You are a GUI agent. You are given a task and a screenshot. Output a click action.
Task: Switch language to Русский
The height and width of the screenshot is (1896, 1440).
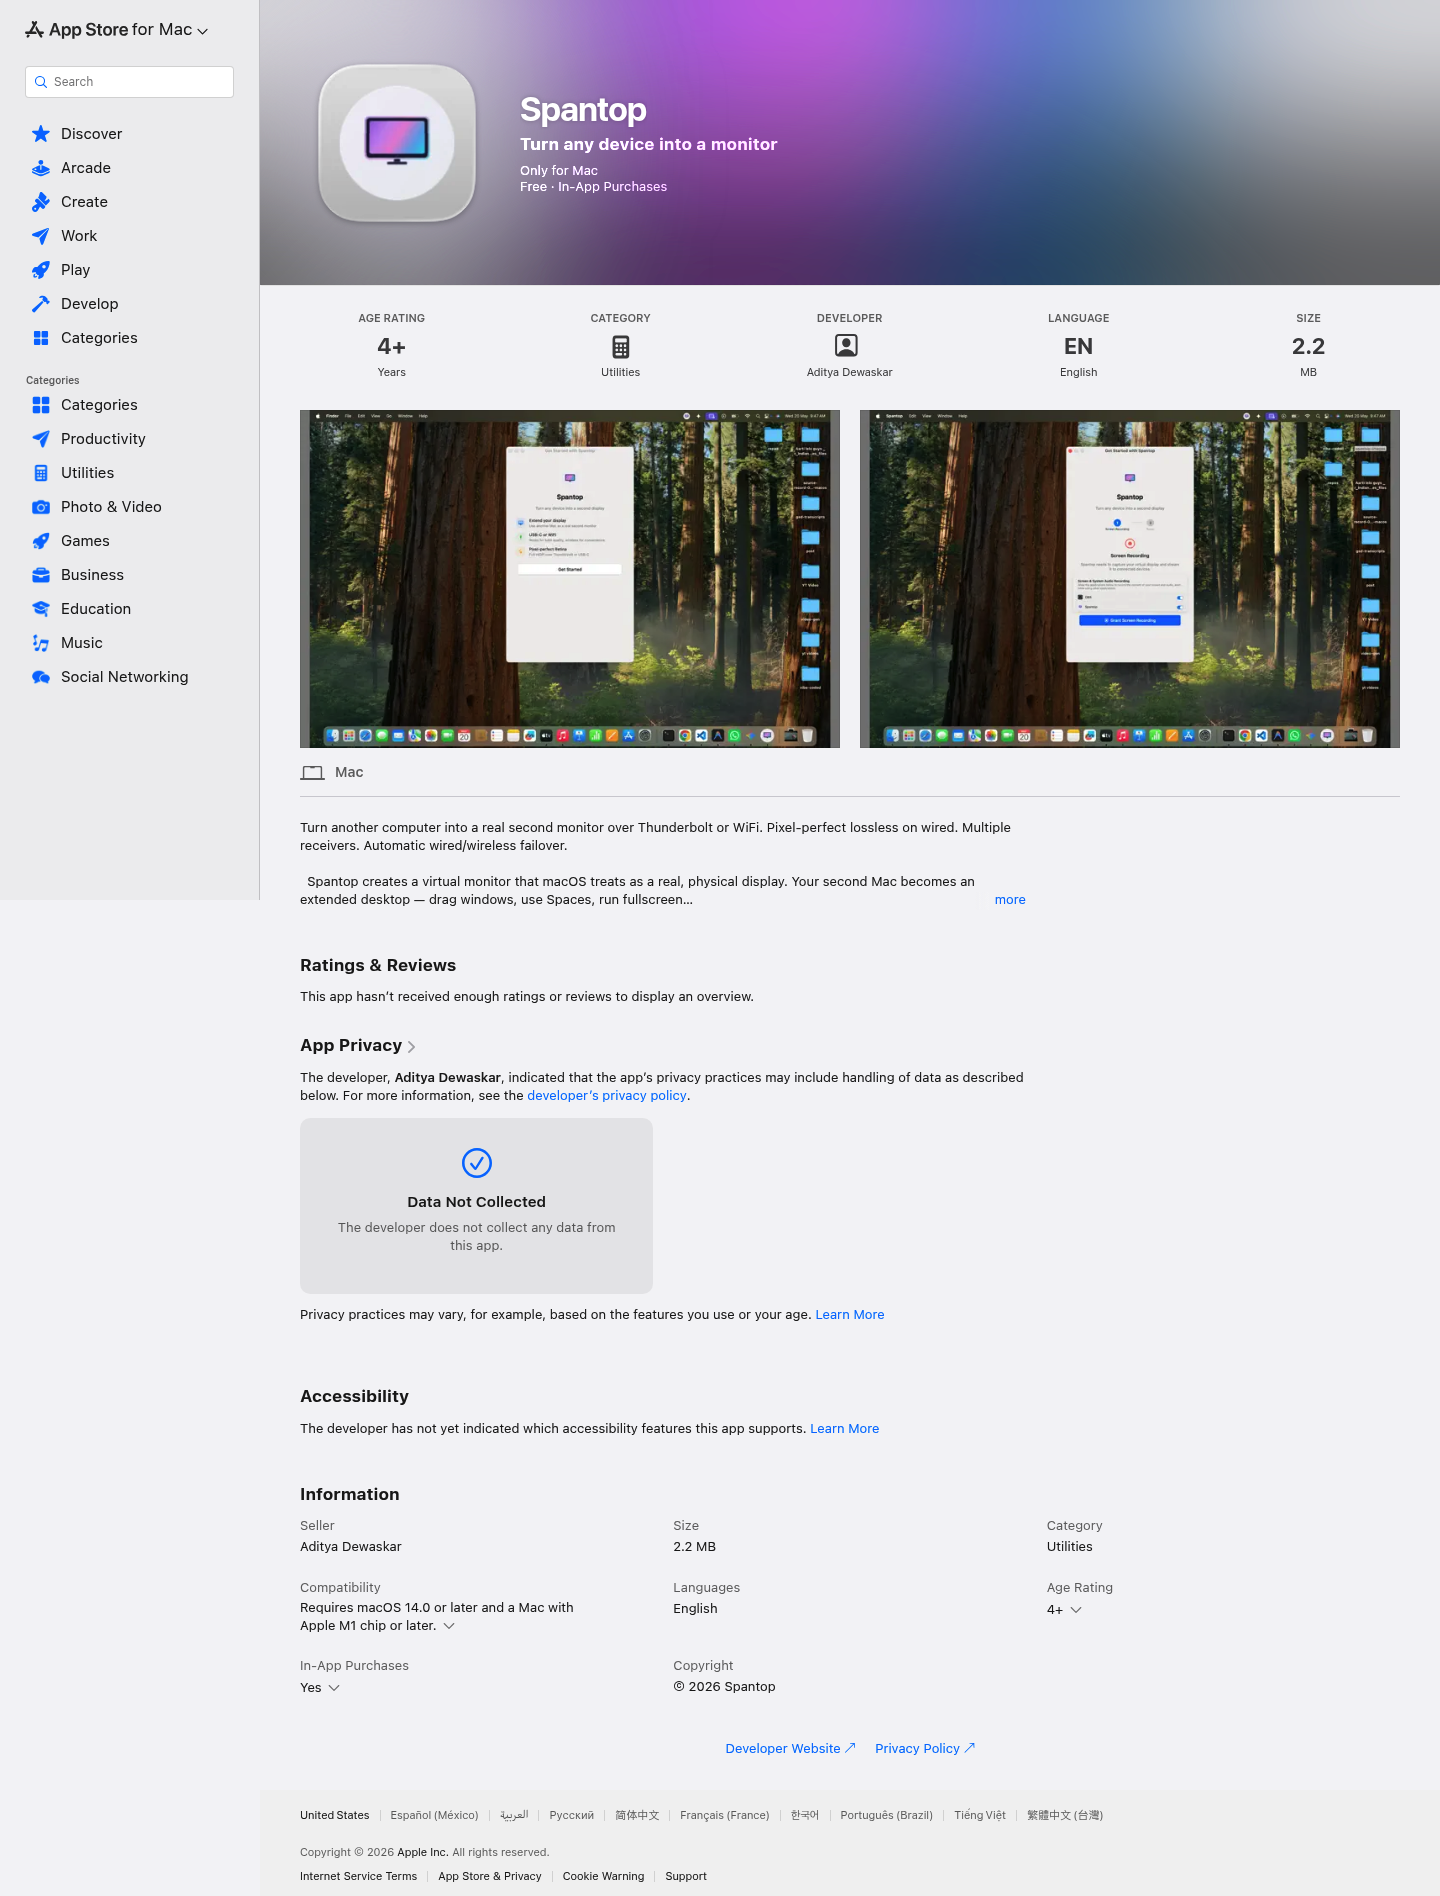[x=572, y=1816]
